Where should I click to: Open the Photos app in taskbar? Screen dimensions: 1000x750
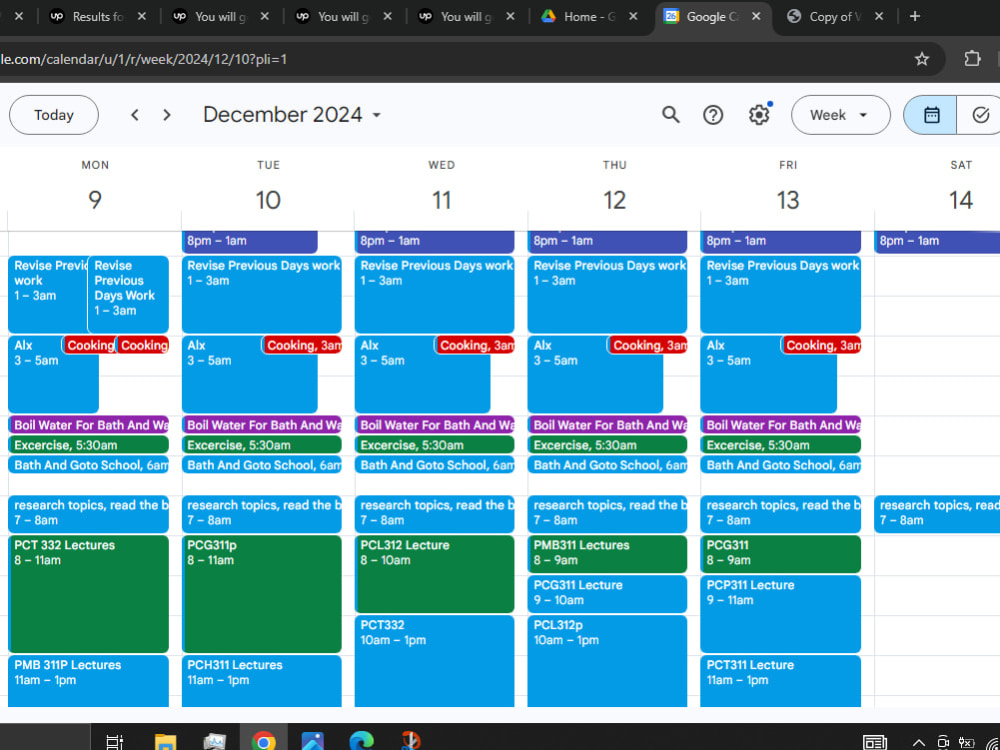click(x=312, y=741)
